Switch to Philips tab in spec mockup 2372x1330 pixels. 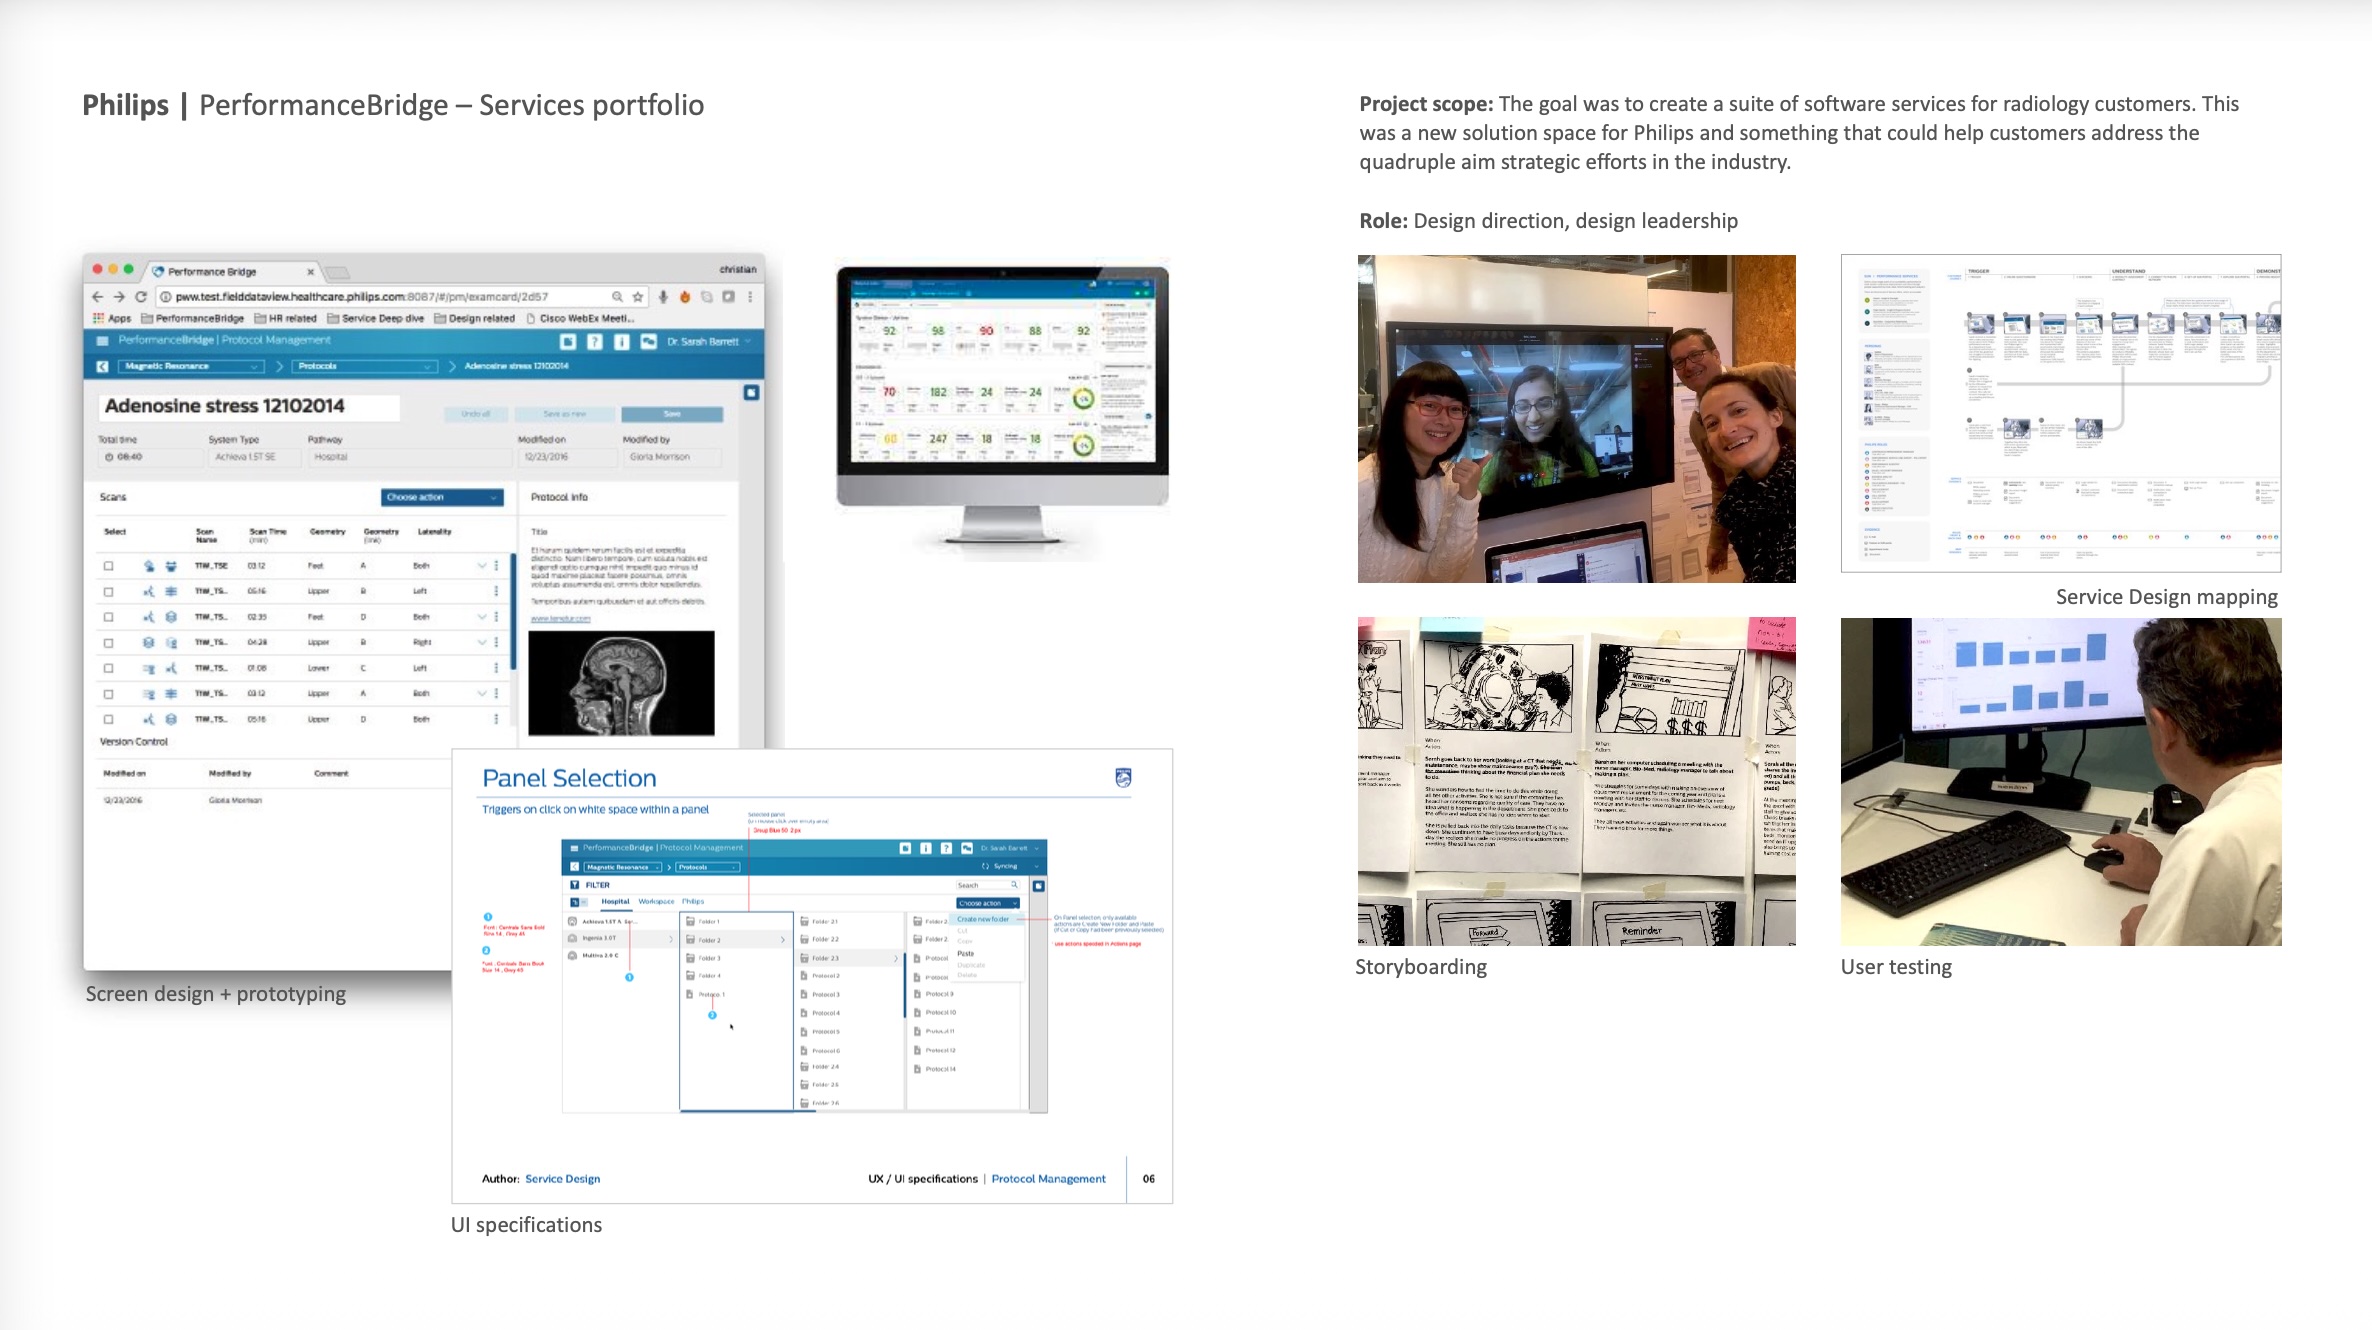pyautogui.click(x=693, y=902)
